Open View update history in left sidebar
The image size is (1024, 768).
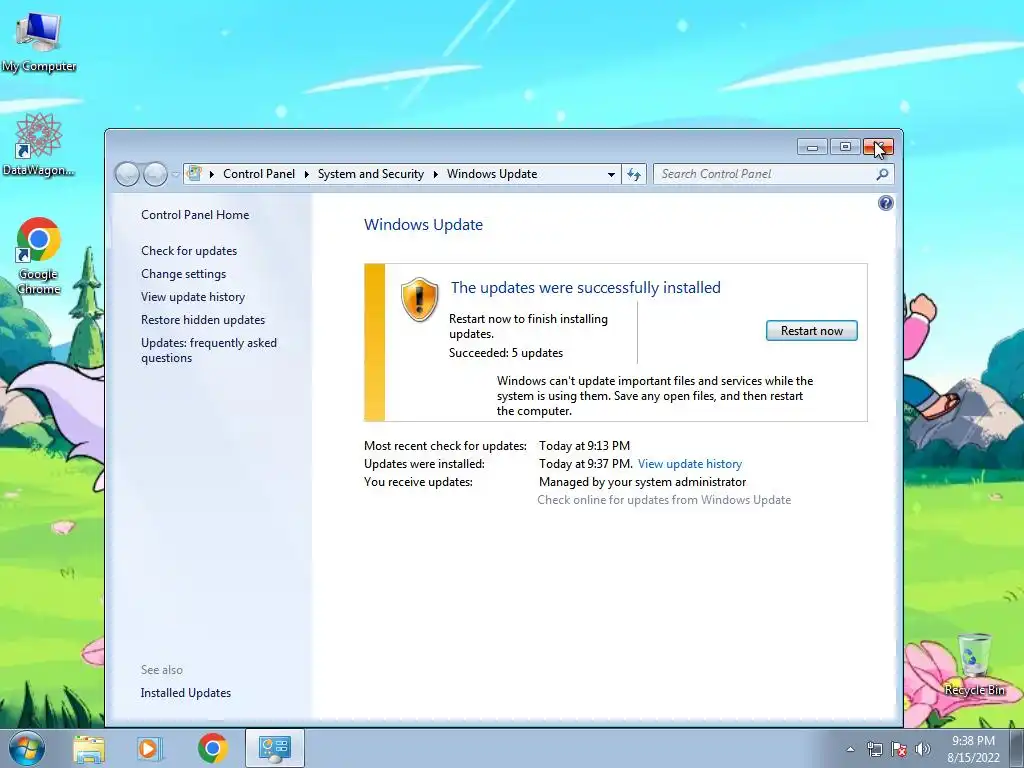point(193,296)
